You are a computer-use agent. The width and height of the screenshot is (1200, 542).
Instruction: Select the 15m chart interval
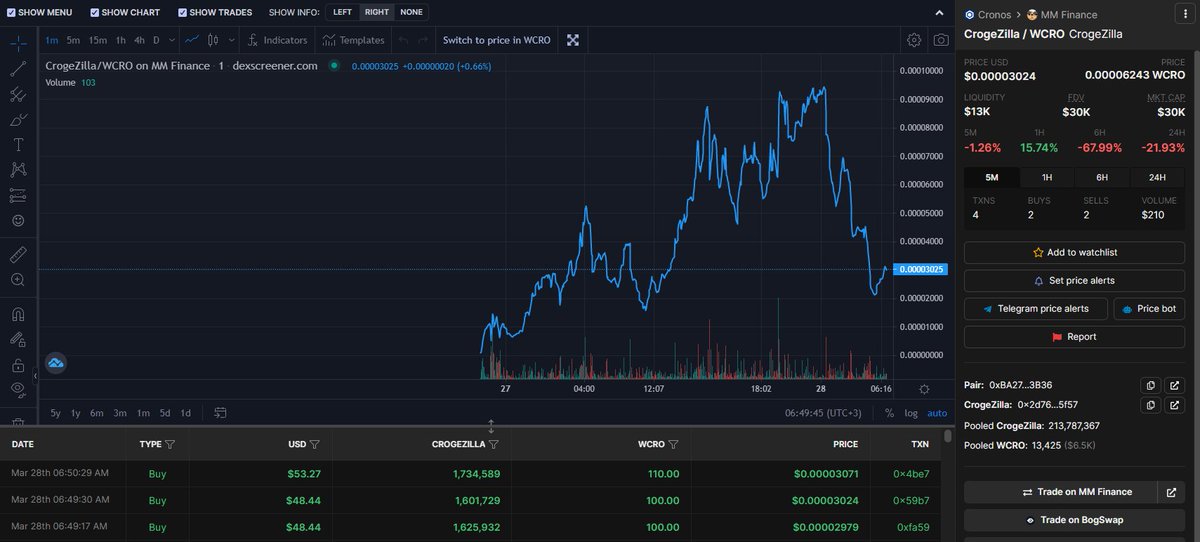point(97,40)
